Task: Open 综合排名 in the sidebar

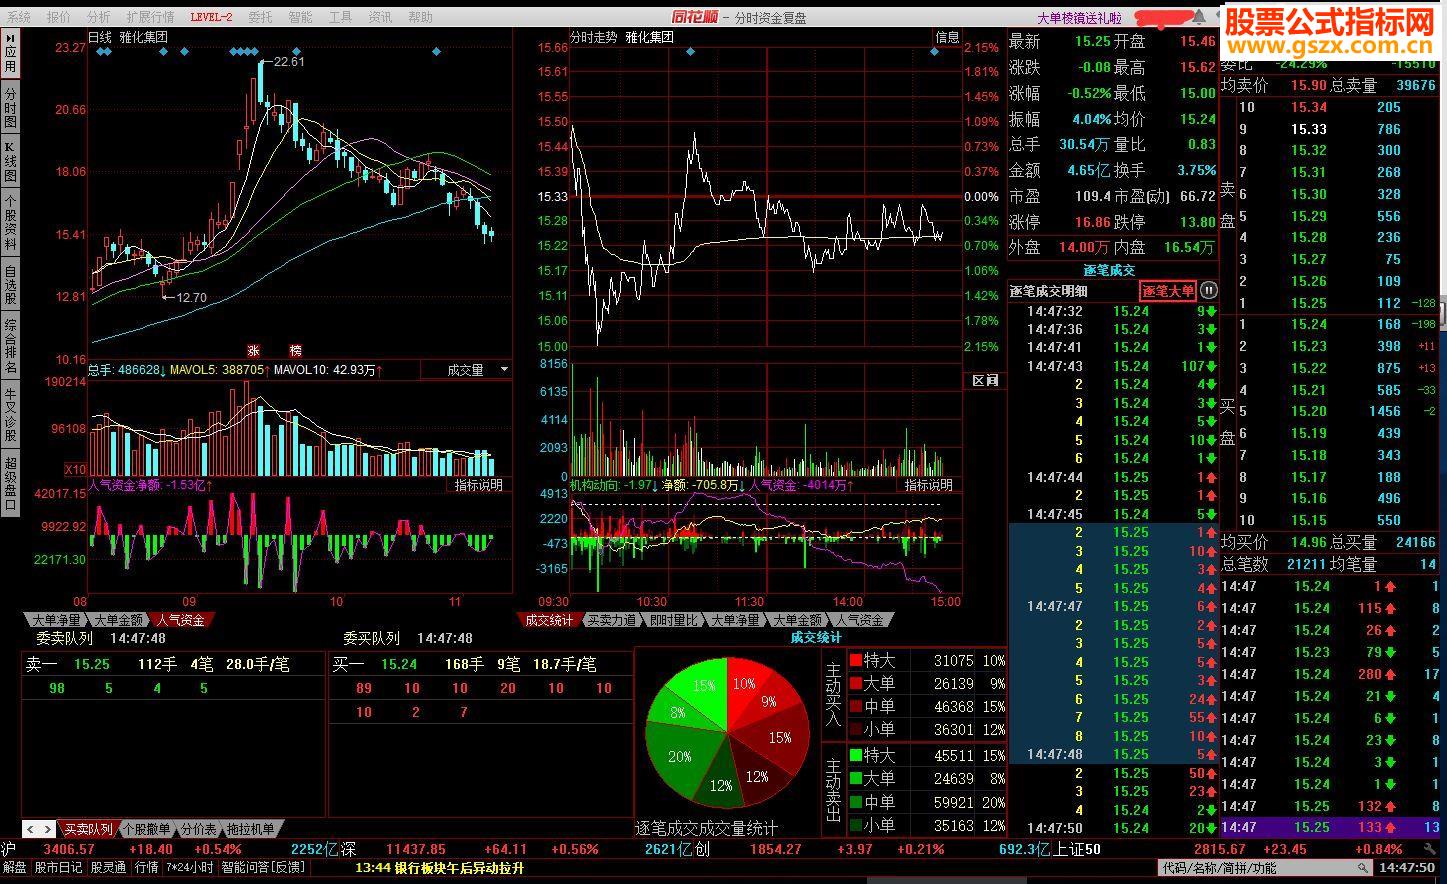Action: tap(10, 345)
